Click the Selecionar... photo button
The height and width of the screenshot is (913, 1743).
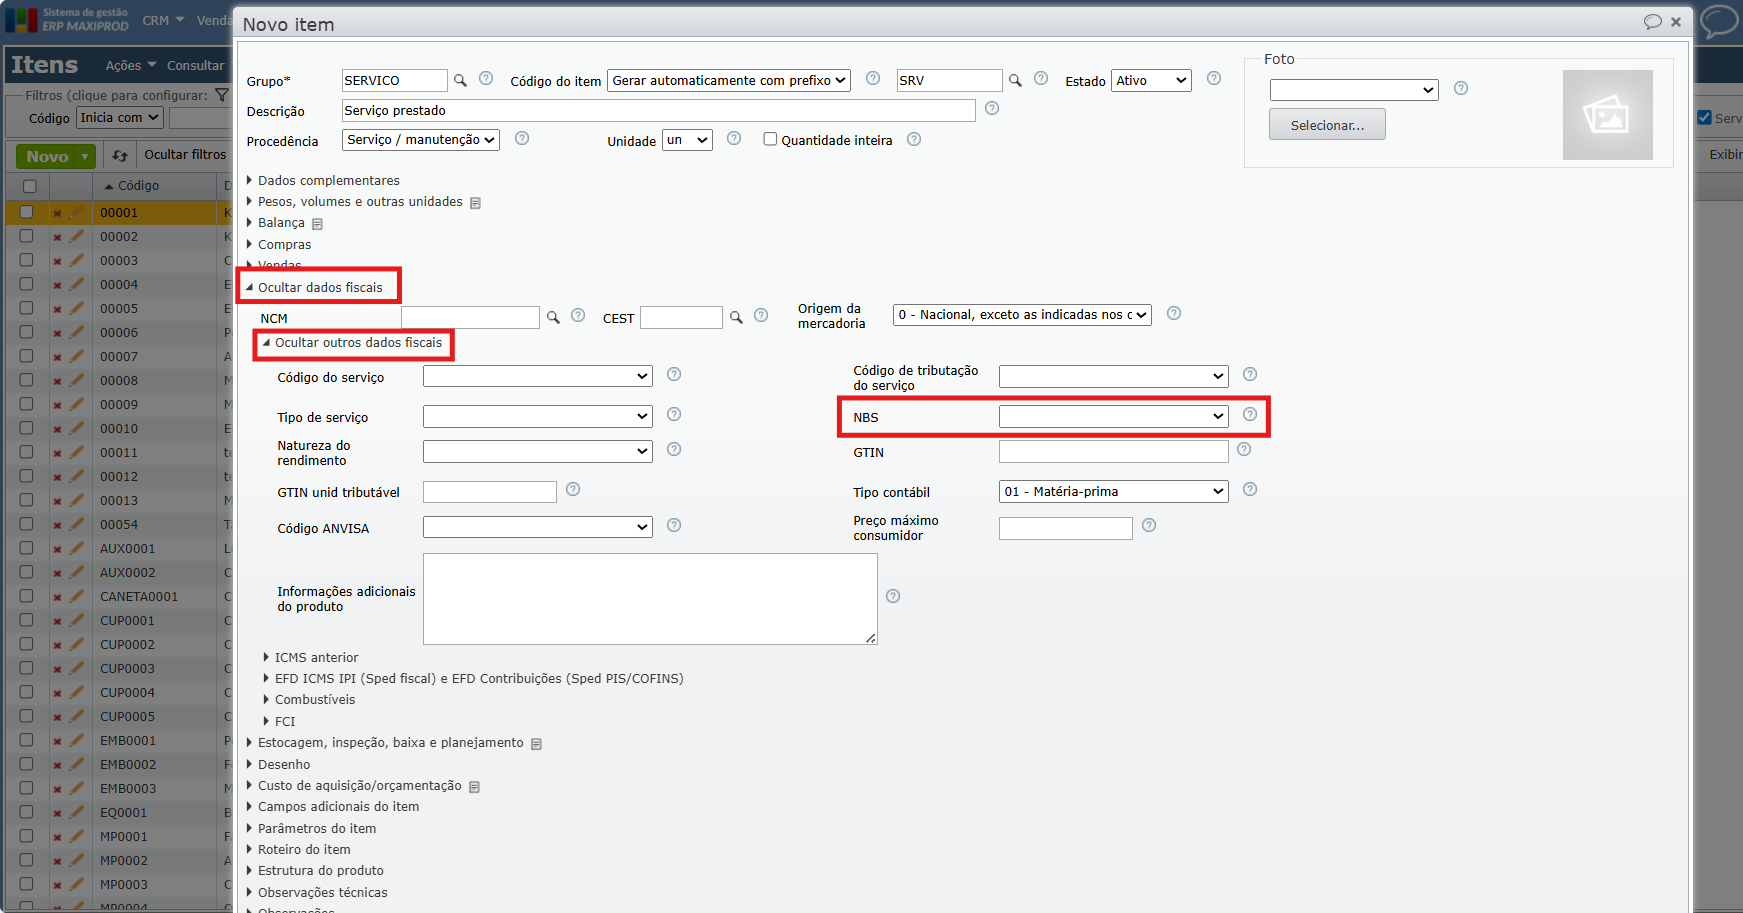[1327, 125]
